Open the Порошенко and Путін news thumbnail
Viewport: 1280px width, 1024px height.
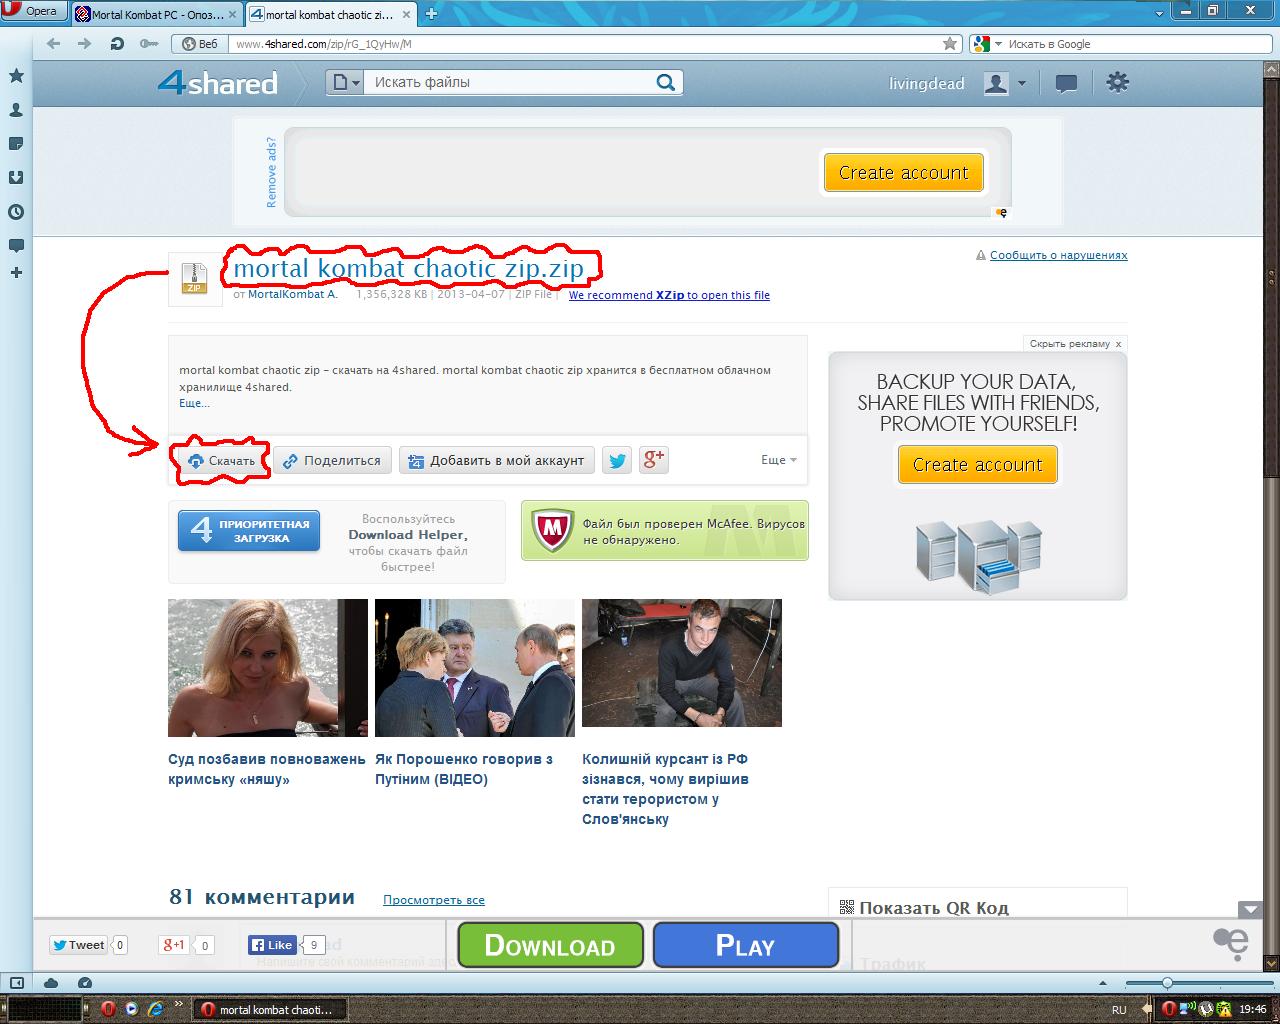(x=475, y=668)
